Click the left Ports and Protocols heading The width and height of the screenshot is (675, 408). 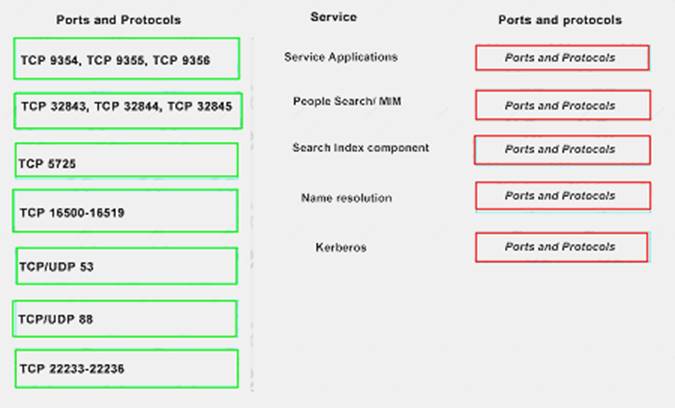tap(119, 19)
